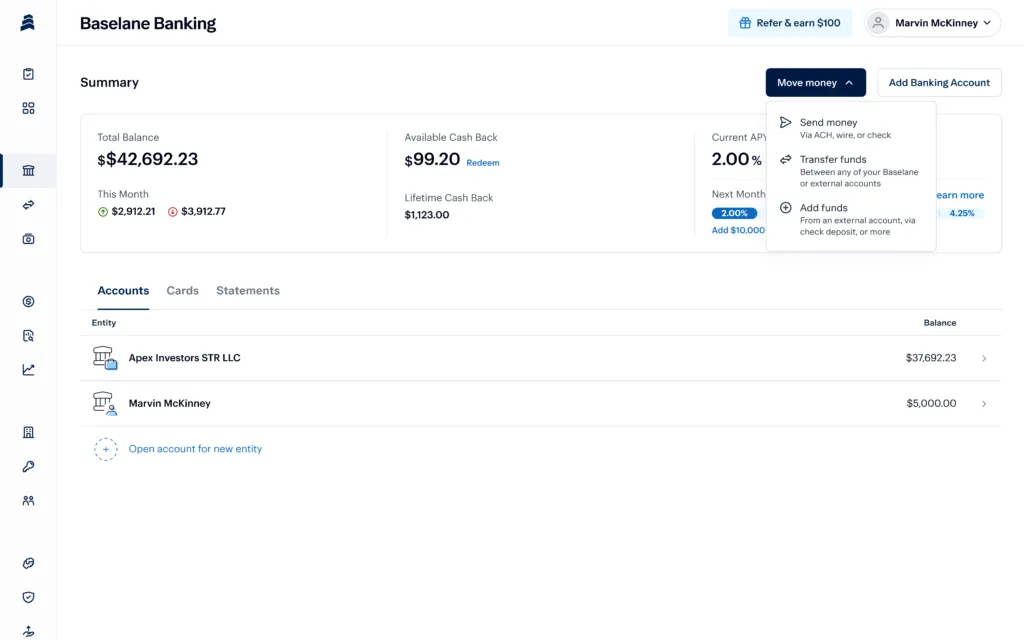Click the Transfer funds arrows icon
The width and height of the screenshot is (1024, 640).
point(786,159)
